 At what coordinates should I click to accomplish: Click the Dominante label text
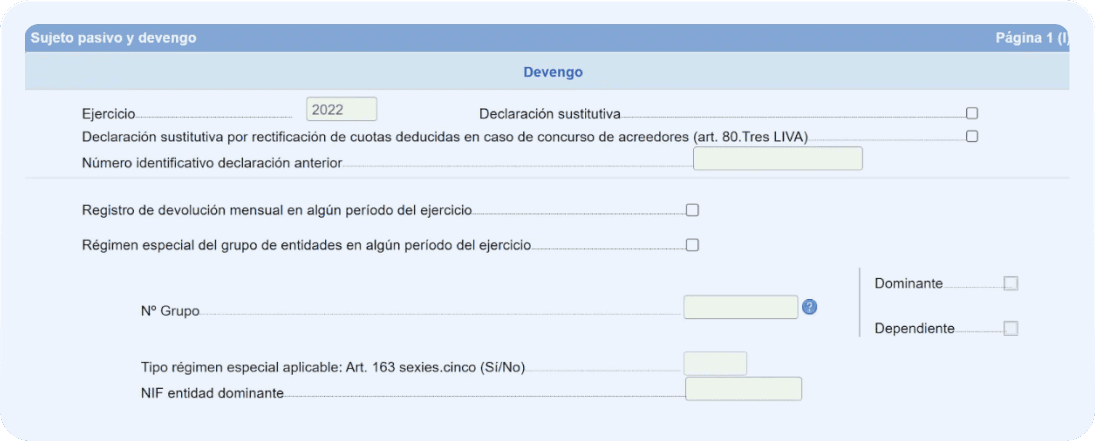909,283
